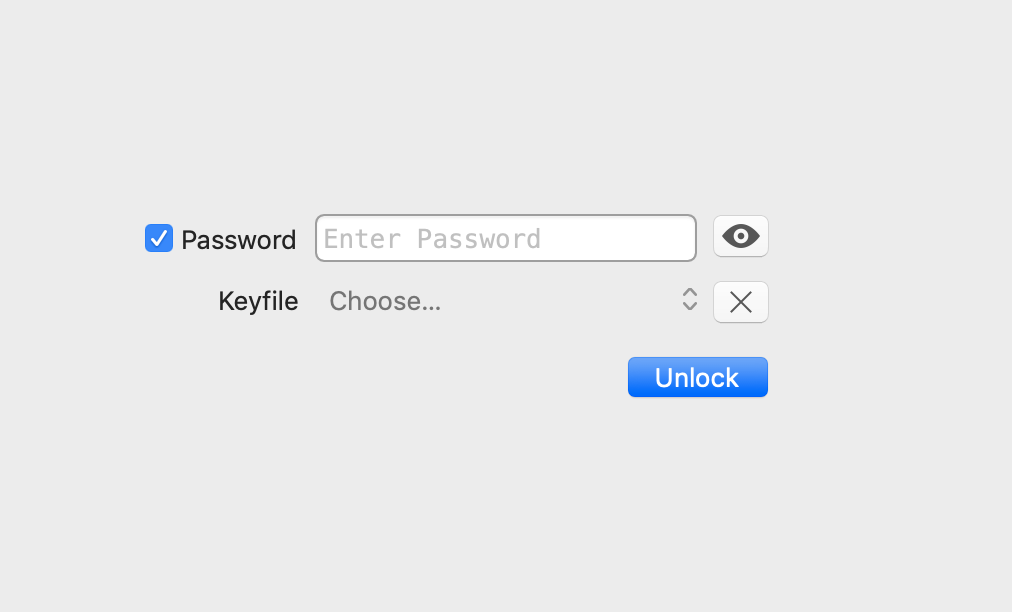Viewport: 1012px width, 612px height.
Task: Click the Password label text
Action: coord(238,239)
